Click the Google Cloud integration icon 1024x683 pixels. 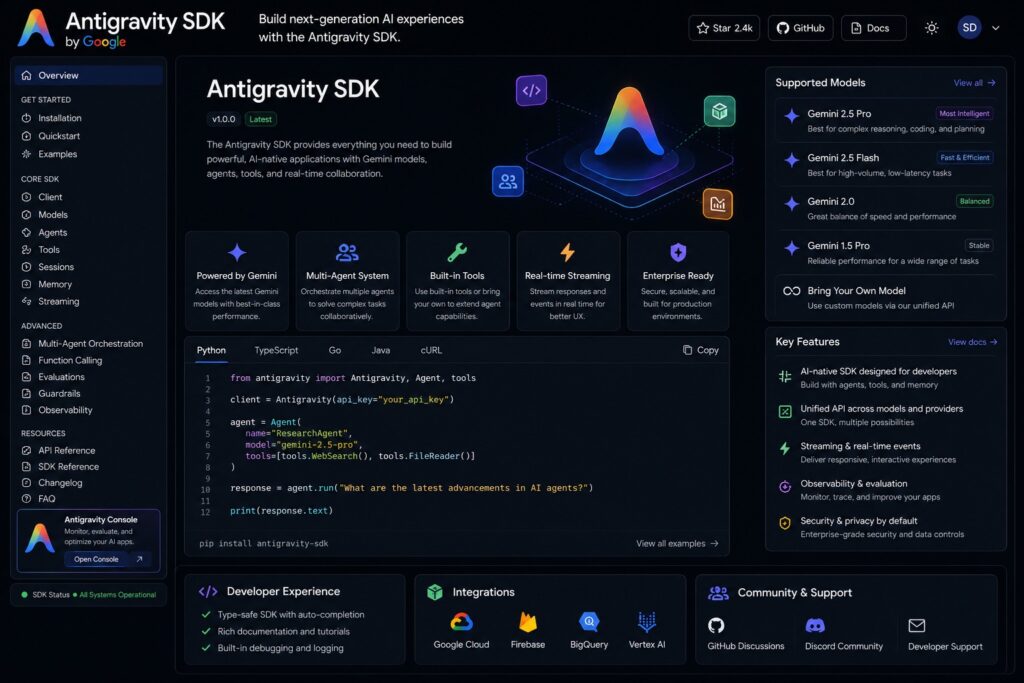click(461, 622)
